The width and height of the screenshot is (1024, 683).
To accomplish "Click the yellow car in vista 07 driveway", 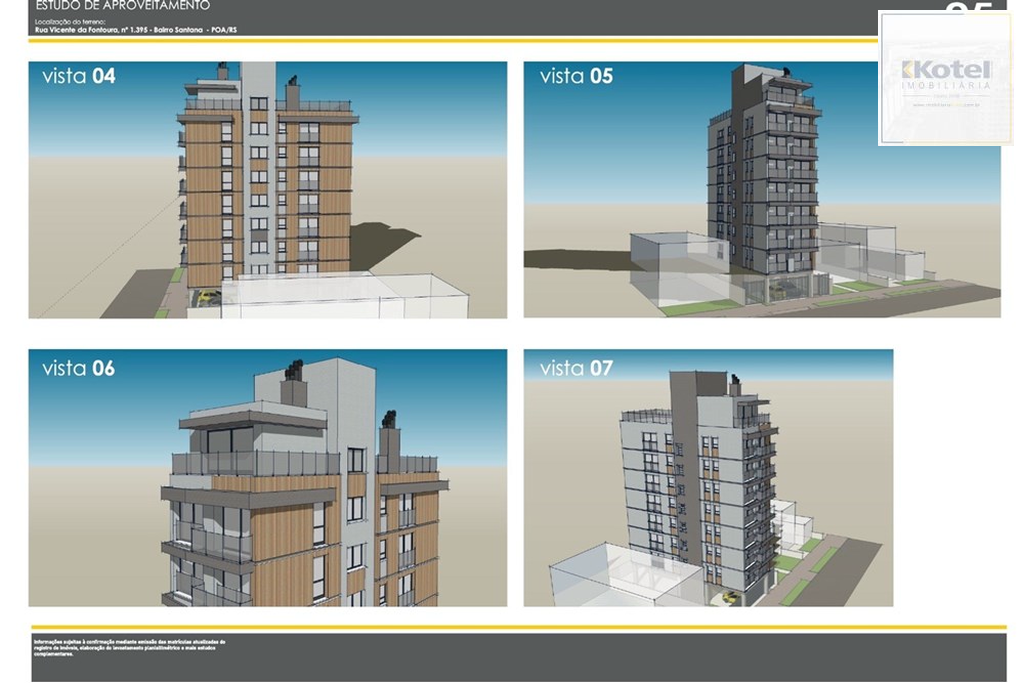I will coord(730,596).
